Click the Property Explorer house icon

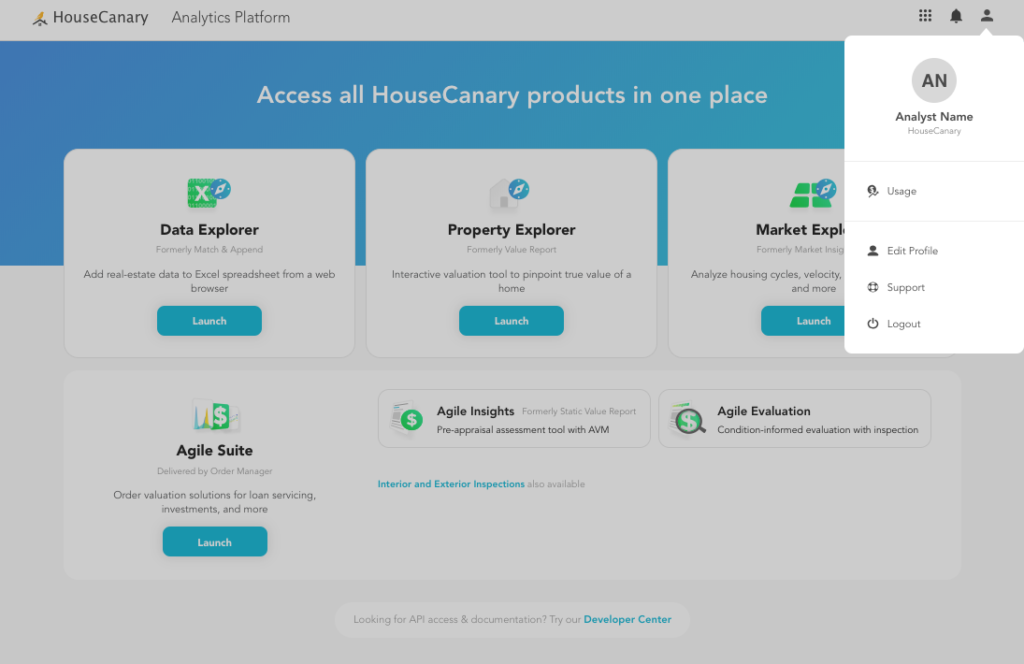click(x=511, y=191)
